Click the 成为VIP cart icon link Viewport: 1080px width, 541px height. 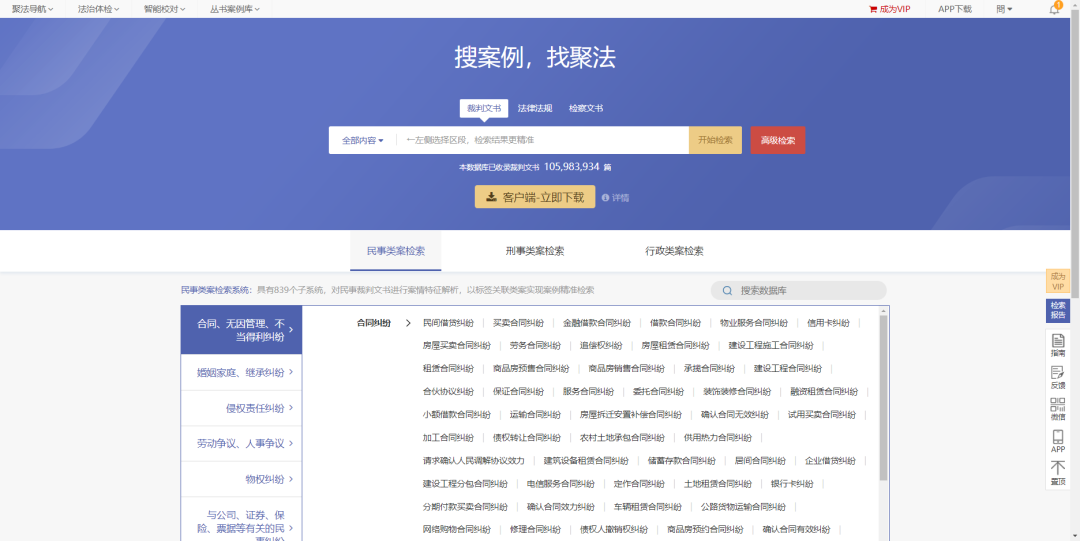tap(889, 9)
